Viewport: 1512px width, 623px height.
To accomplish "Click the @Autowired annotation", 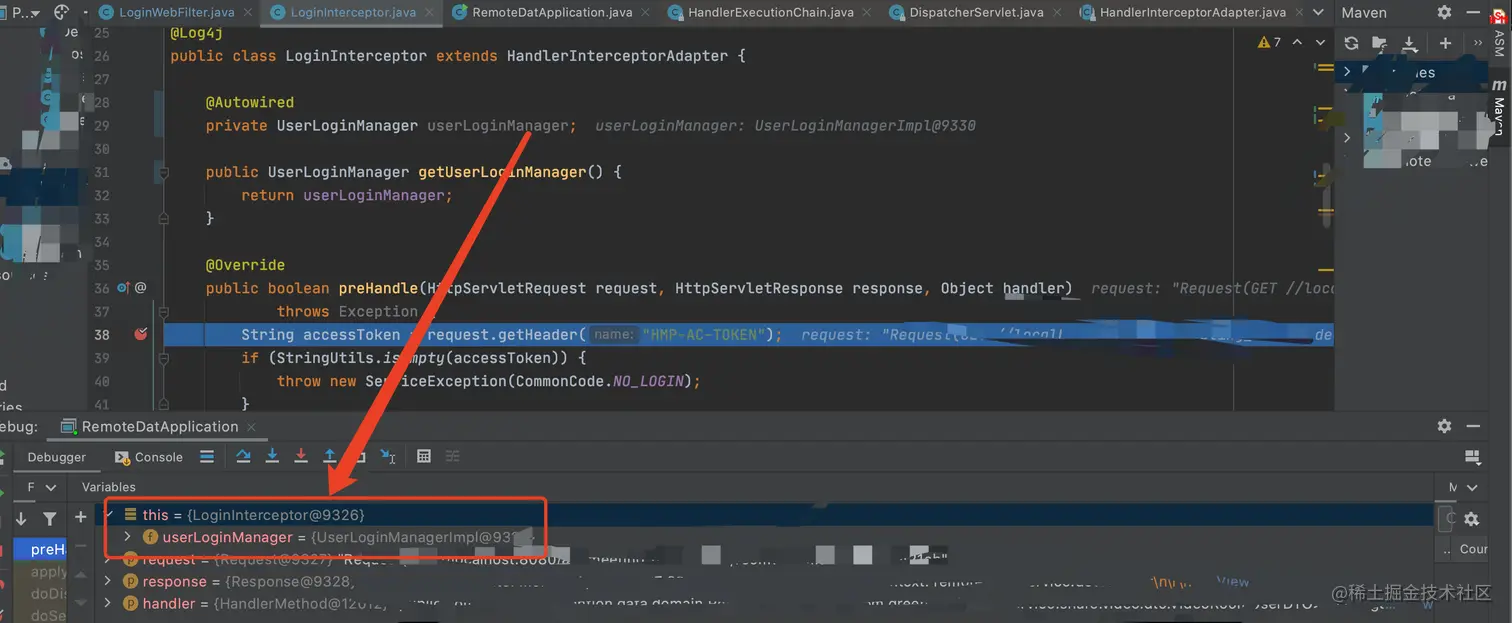I will [250, 102].
